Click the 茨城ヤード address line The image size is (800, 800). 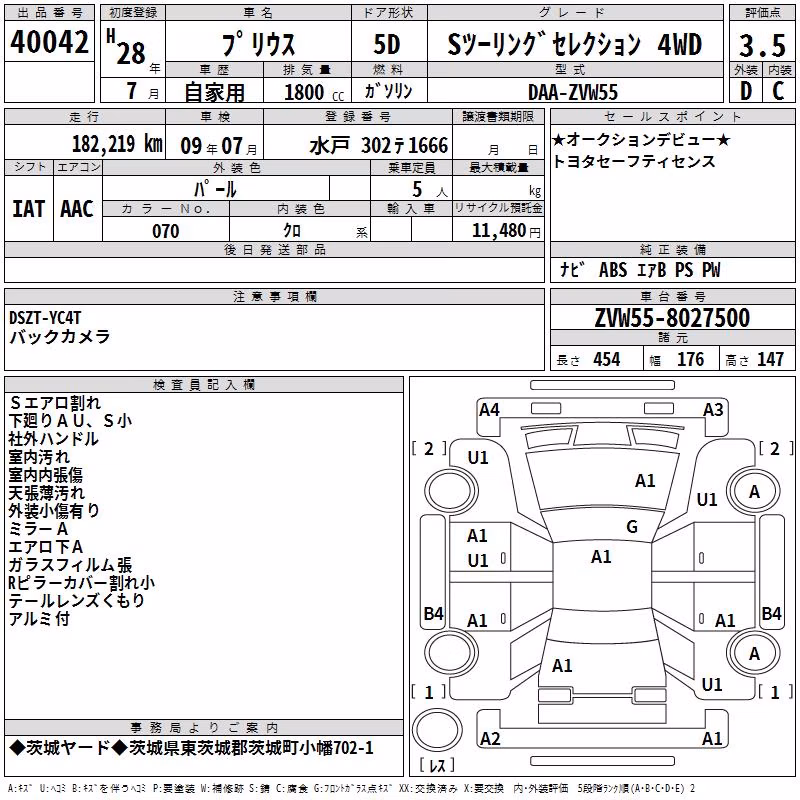click(x=191, y=748)
